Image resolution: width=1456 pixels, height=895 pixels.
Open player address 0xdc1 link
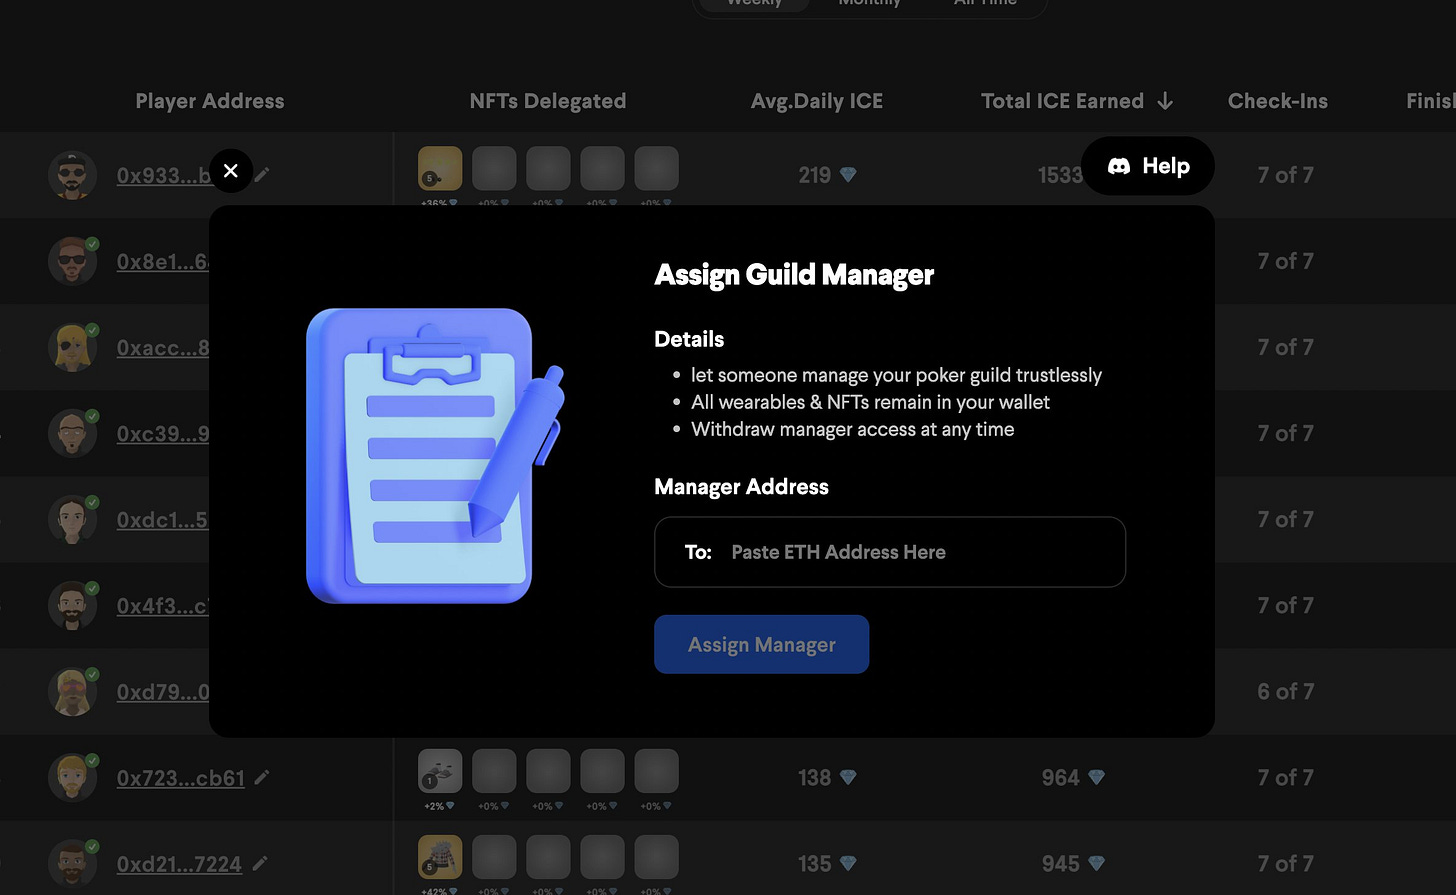(x=163, y=519)
